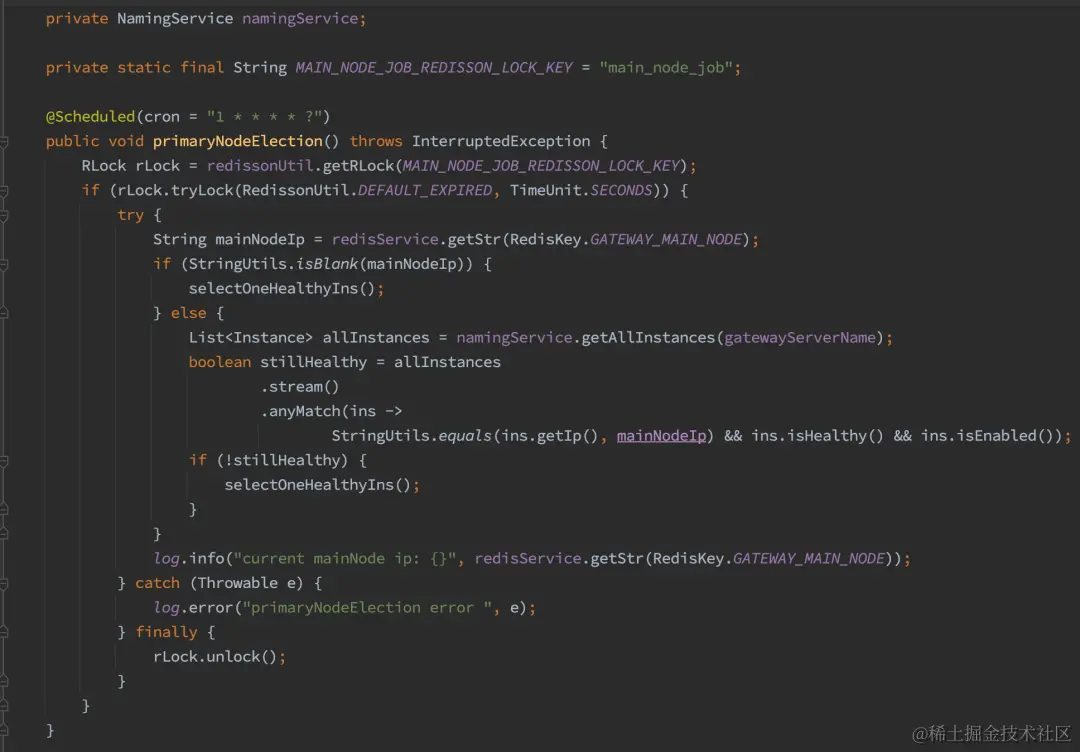The height and width of the screenshot is (752, 1080).
Task: Click the log.error call
Action: coord(193,608)
